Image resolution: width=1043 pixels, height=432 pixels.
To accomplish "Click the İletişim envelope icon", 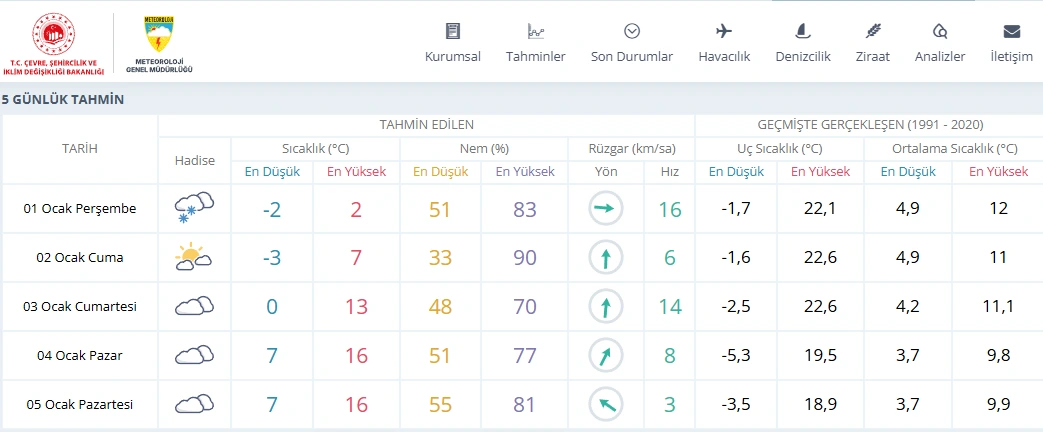I will (1011, 31).
